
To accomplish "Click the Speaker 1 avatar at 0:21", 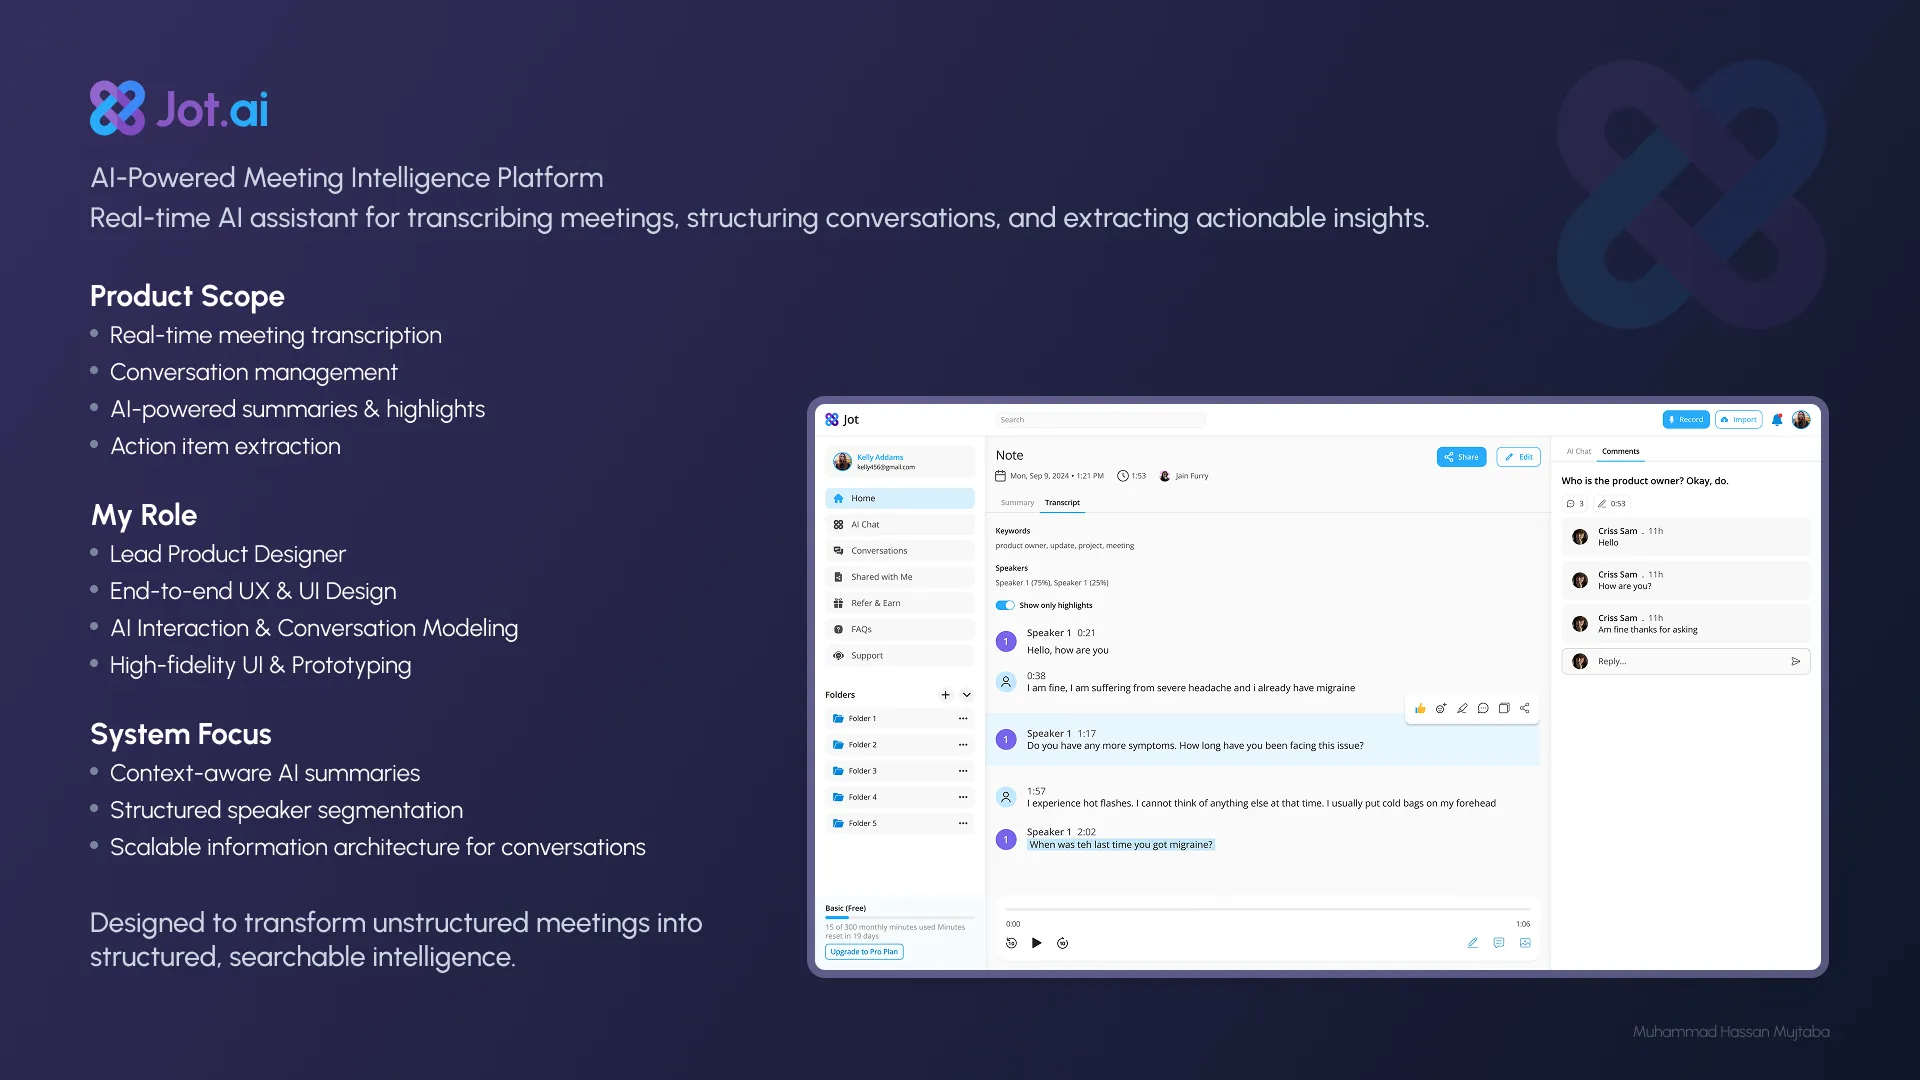I will 1006,641.
